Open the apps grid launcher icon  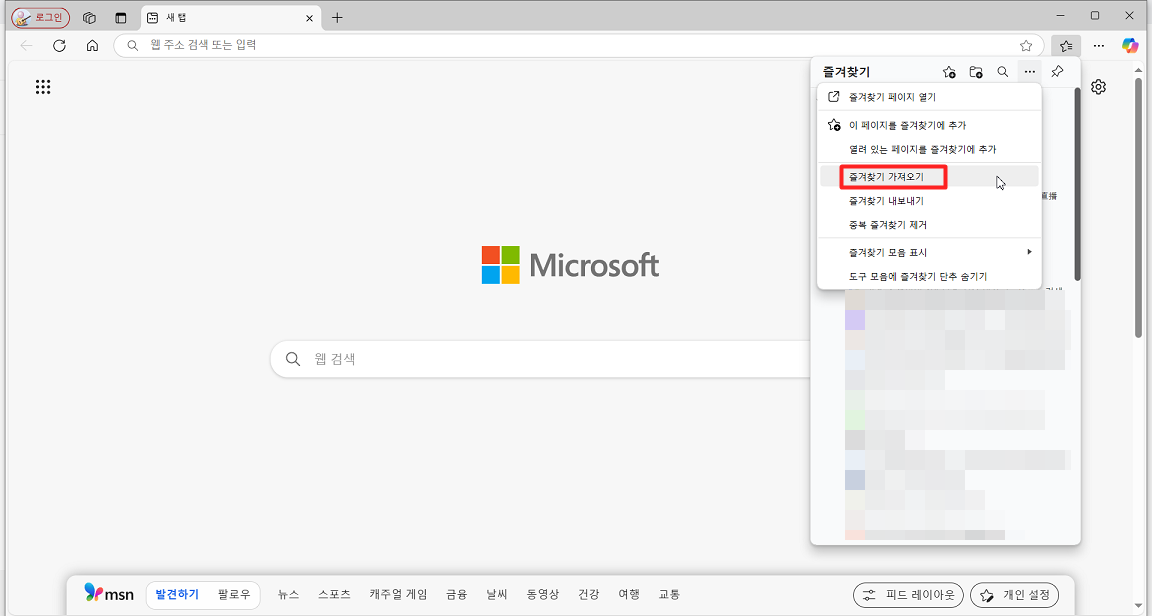pyautogui.click(x=43, y=87)
